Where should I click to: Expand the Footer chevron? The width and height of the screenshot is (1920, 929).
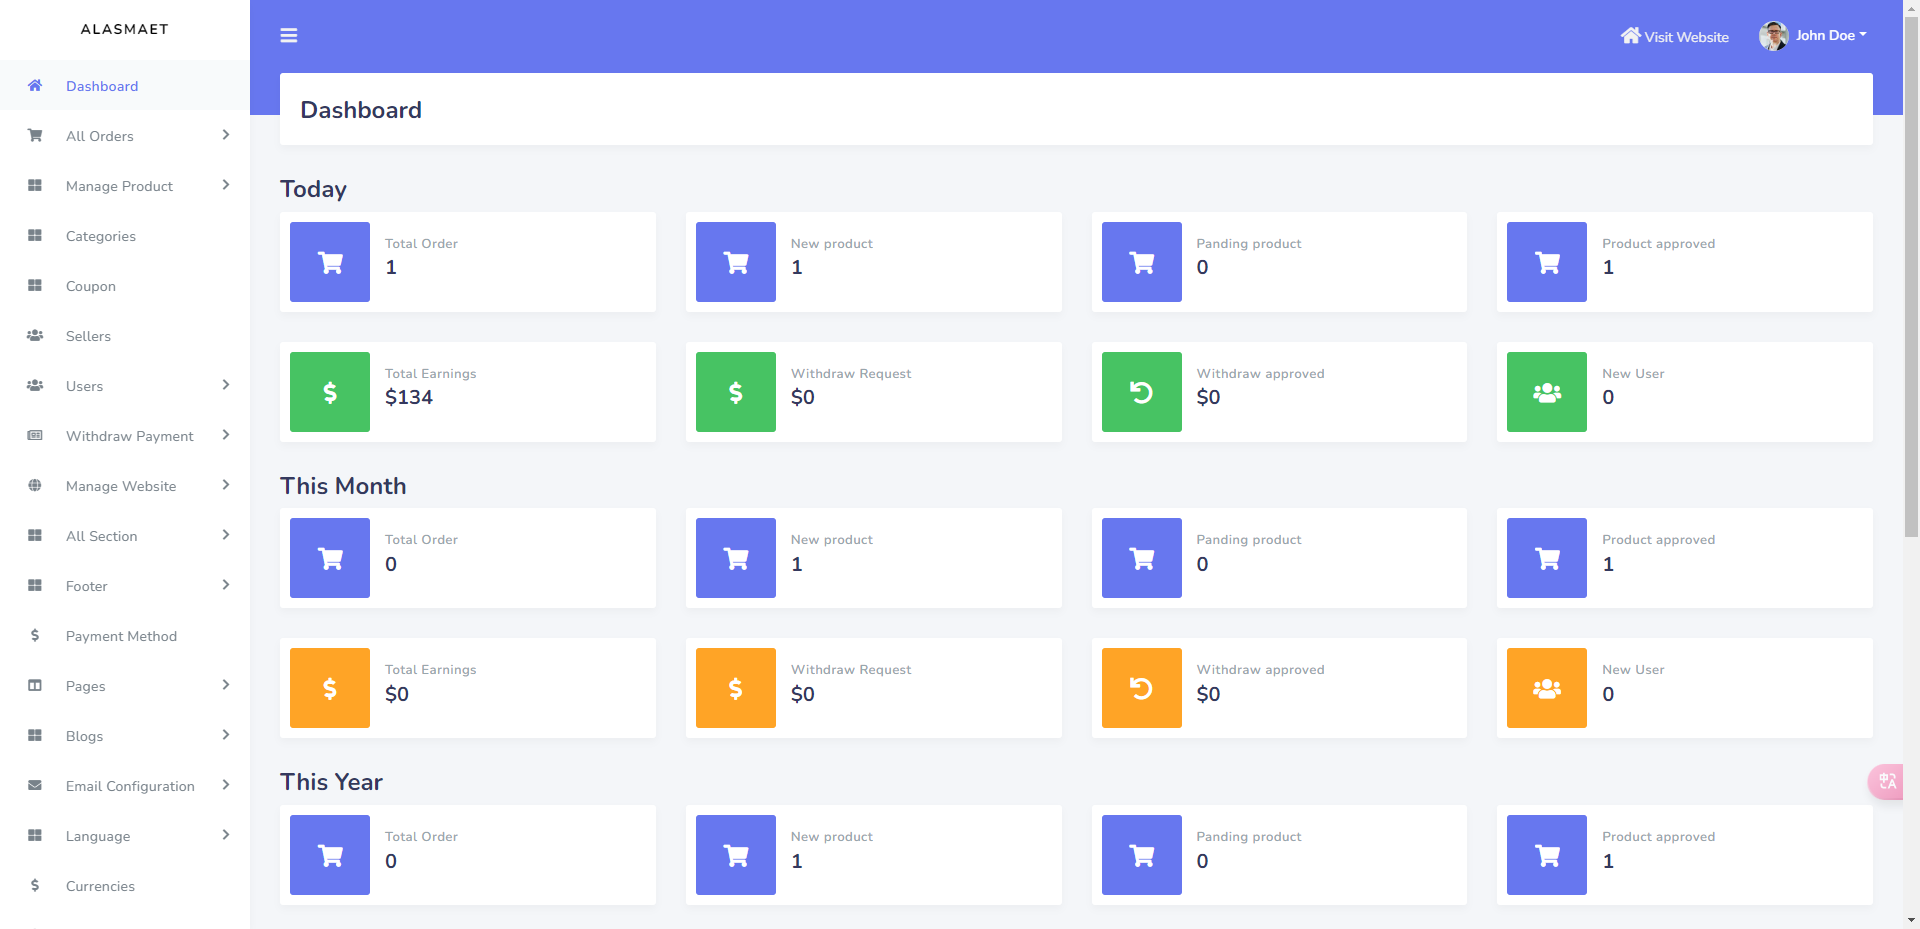pos(226,585)
